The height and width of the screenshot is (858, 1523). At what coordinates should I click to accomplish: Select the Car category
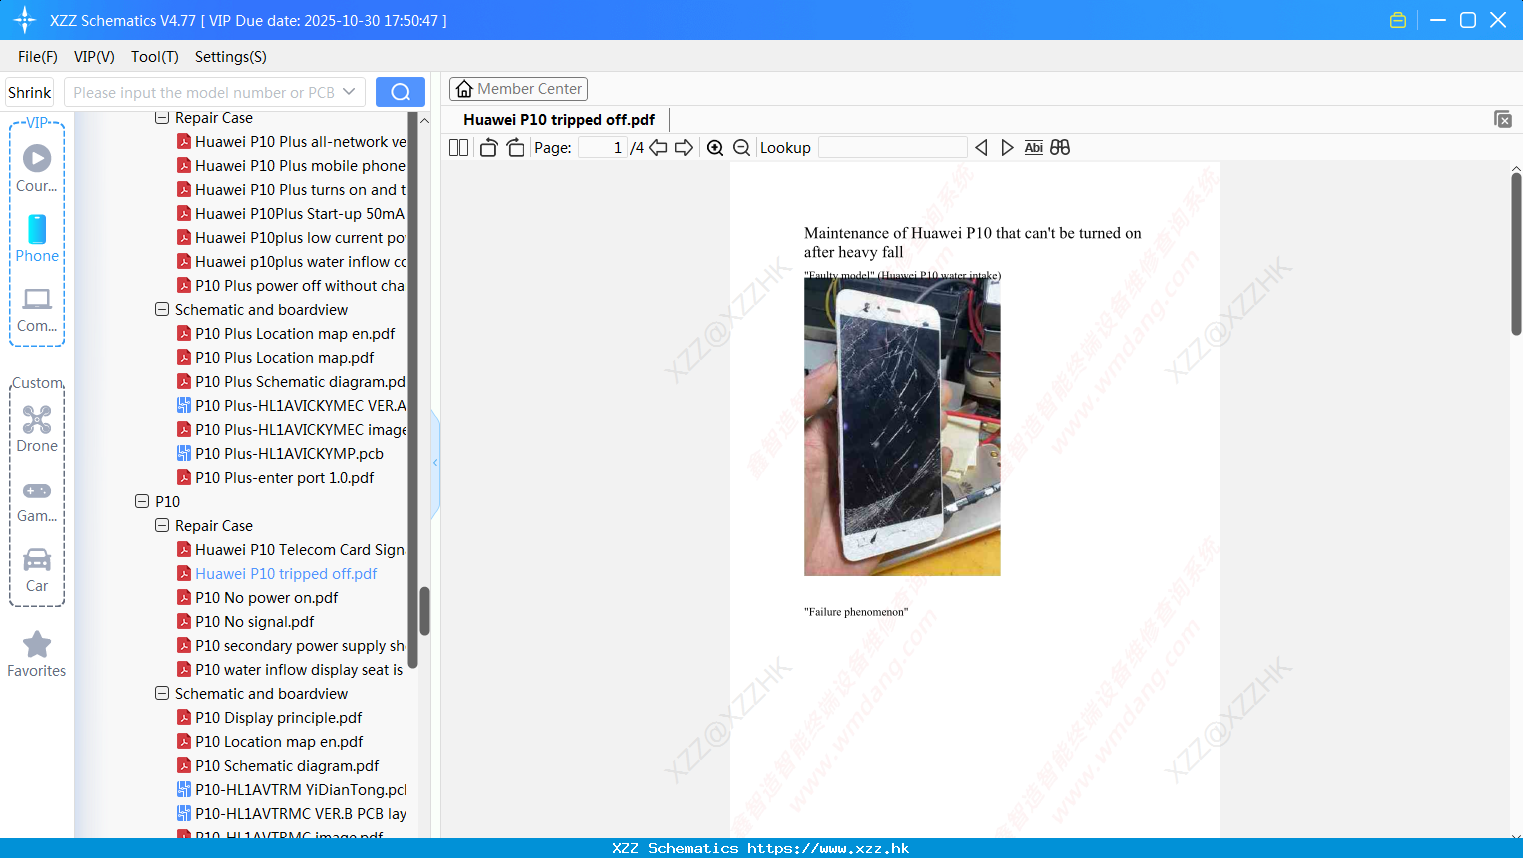[37, 570]
